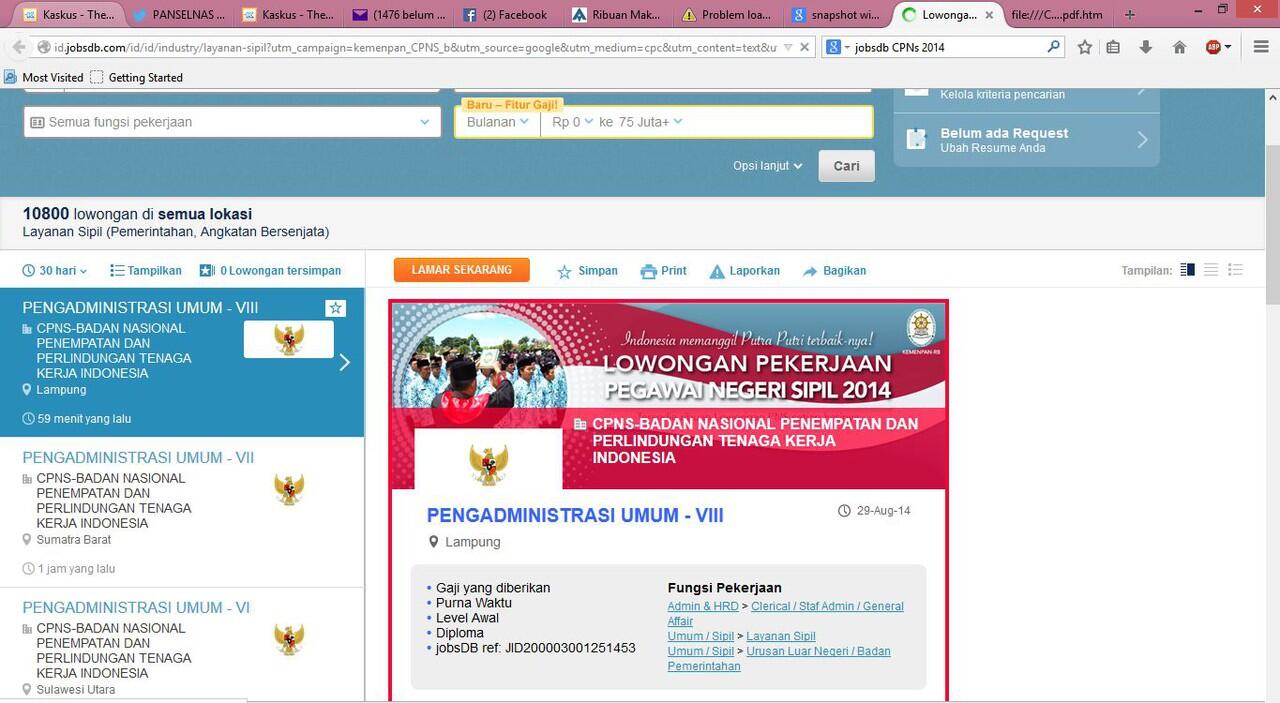This screenshot has width=1280, height=703.
Task: Open the Most Visited bookmarks folder
Action: tap(44, 77)
